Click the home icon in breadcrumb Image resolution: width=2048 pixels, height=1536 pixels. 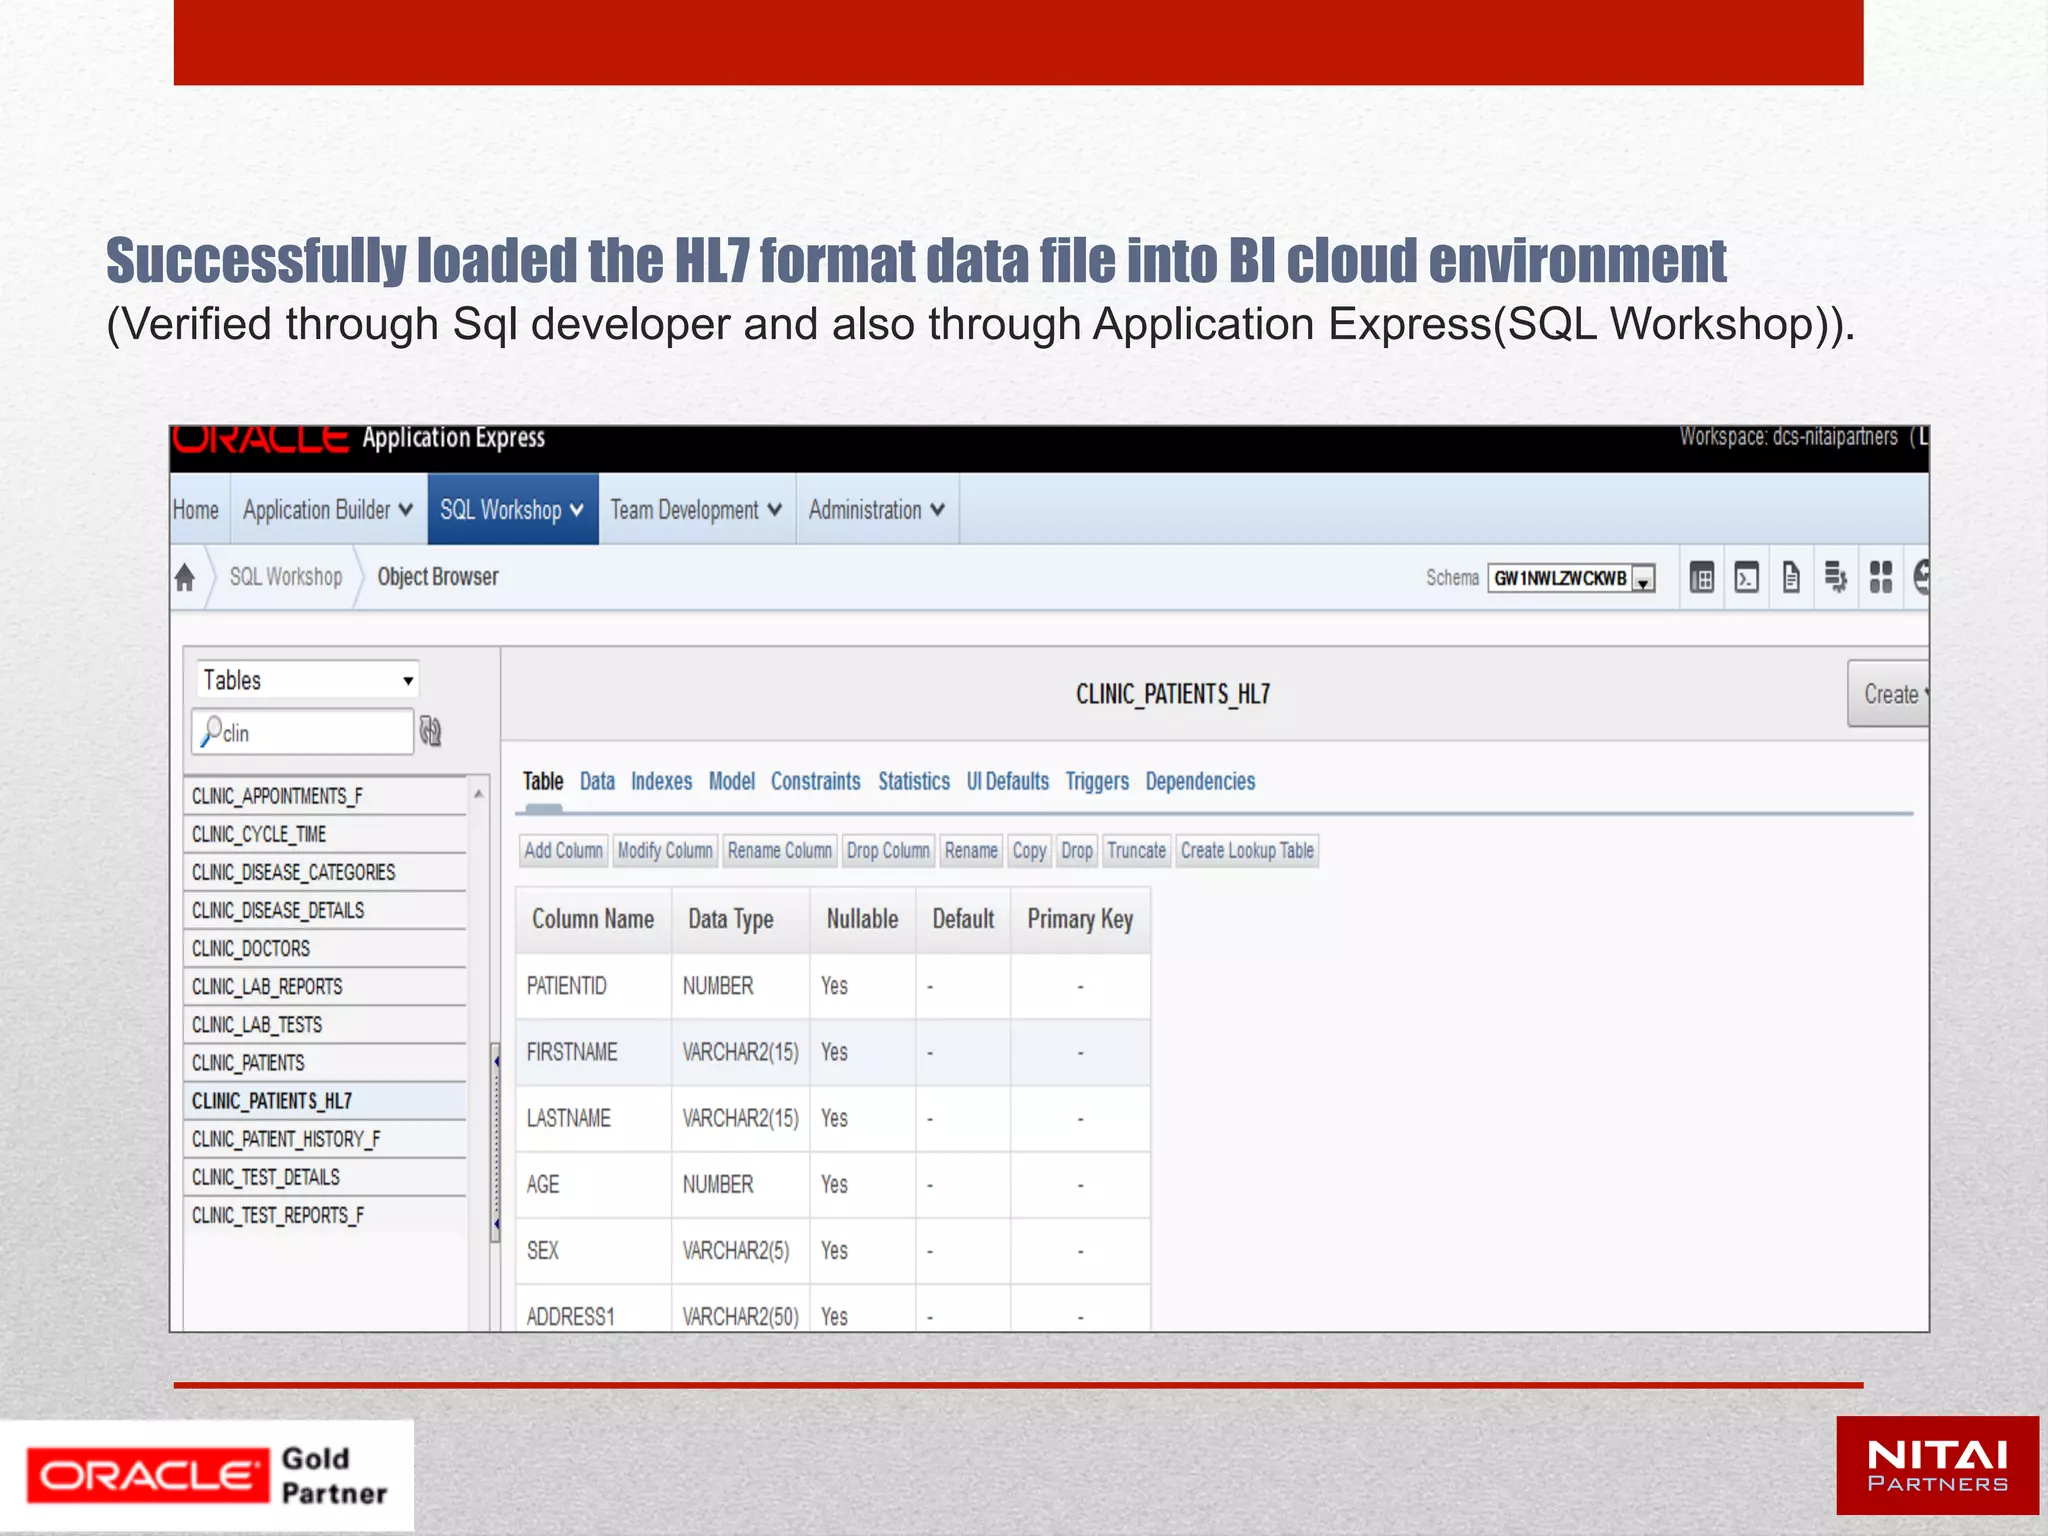pos(185,577)
